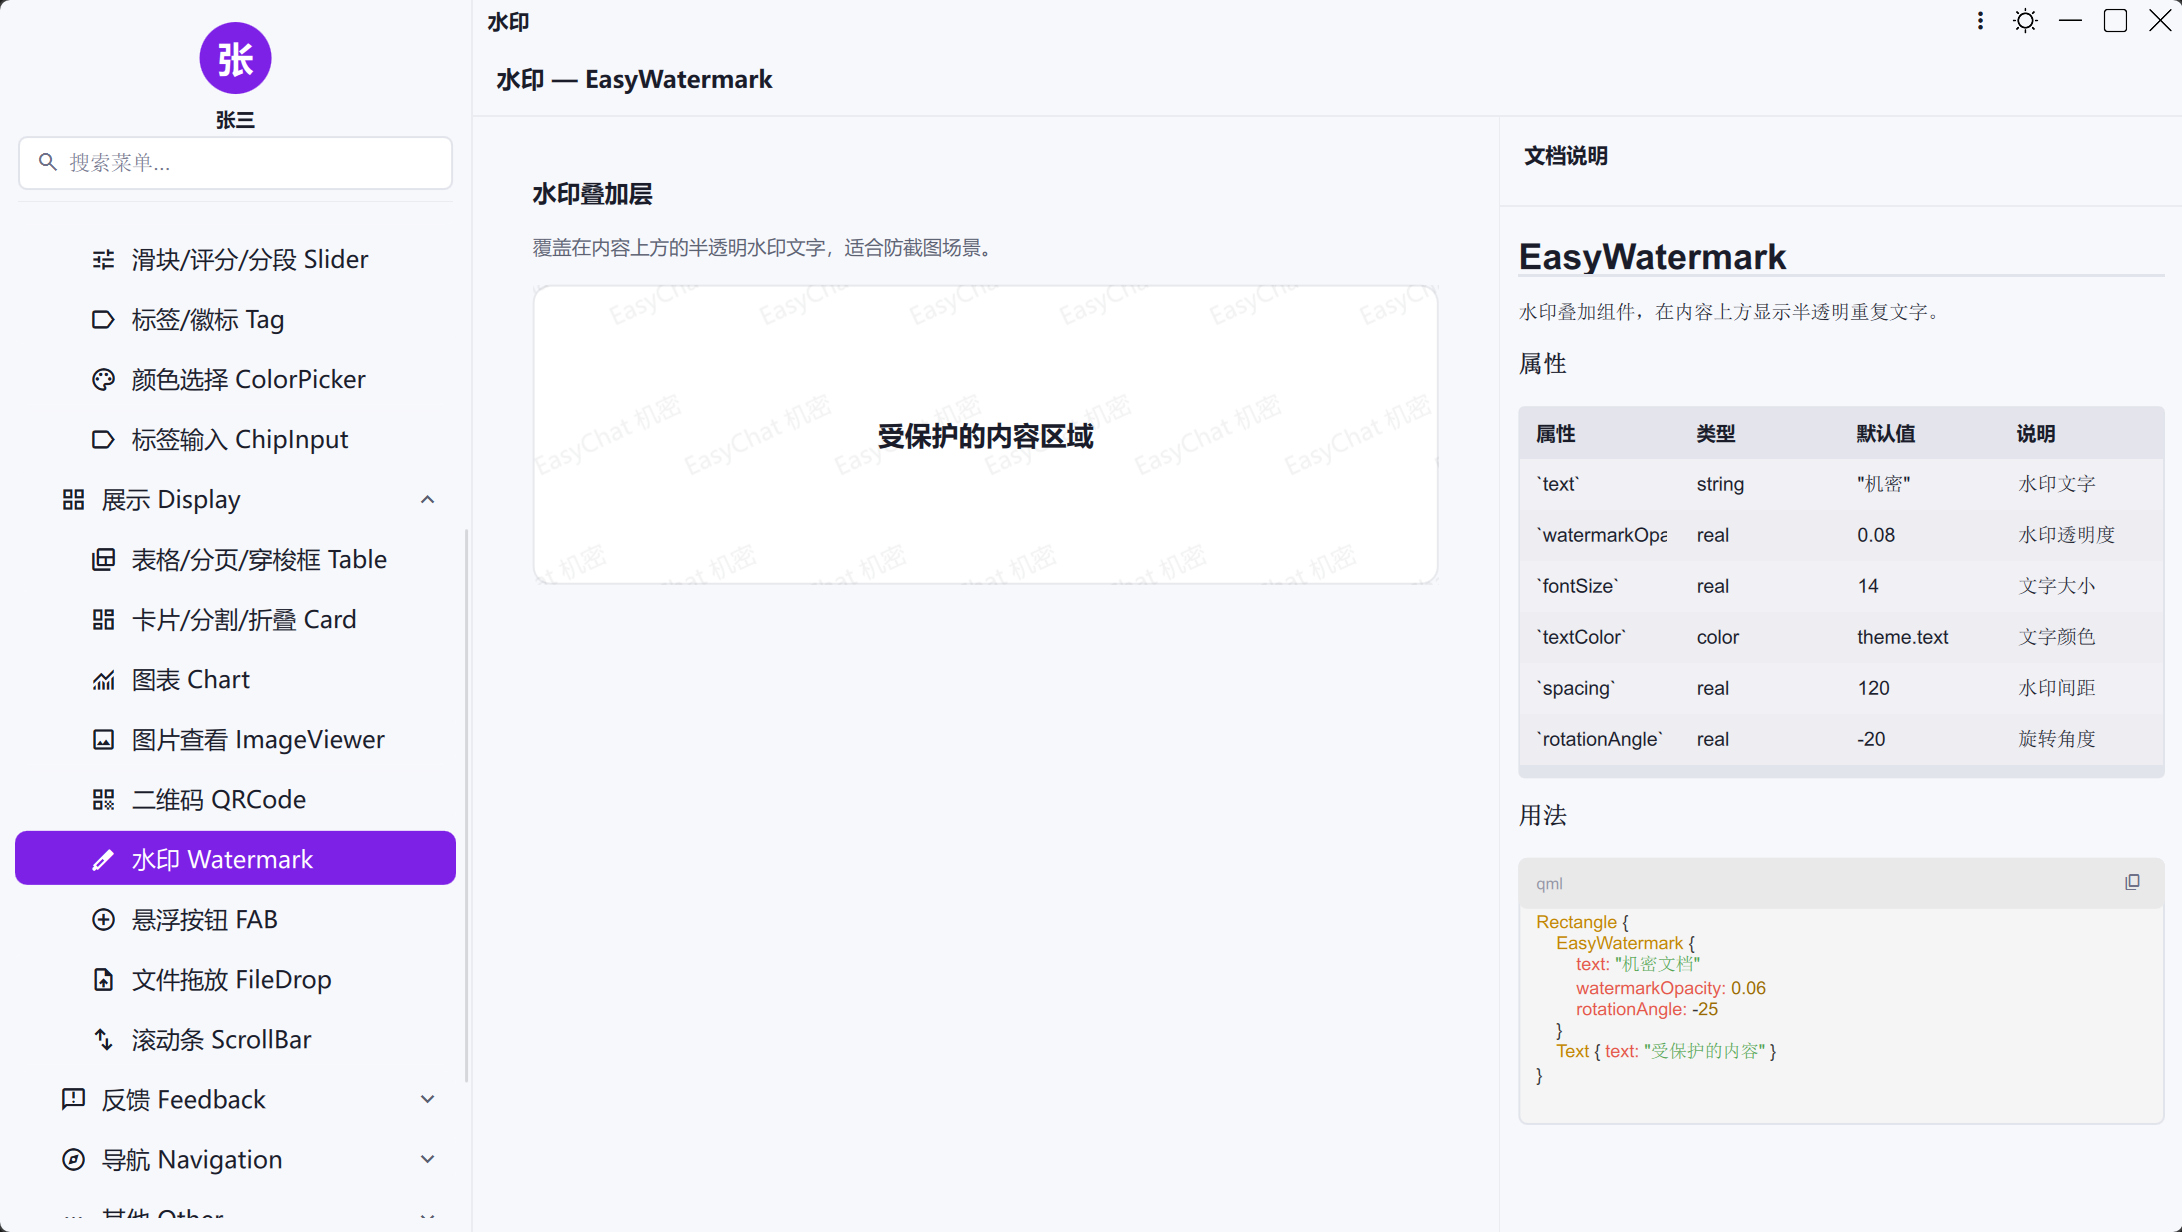Screen dimensions: 2182x1232
Task: Click 受保护的内容区域 demo text
Action: point(985,436)
